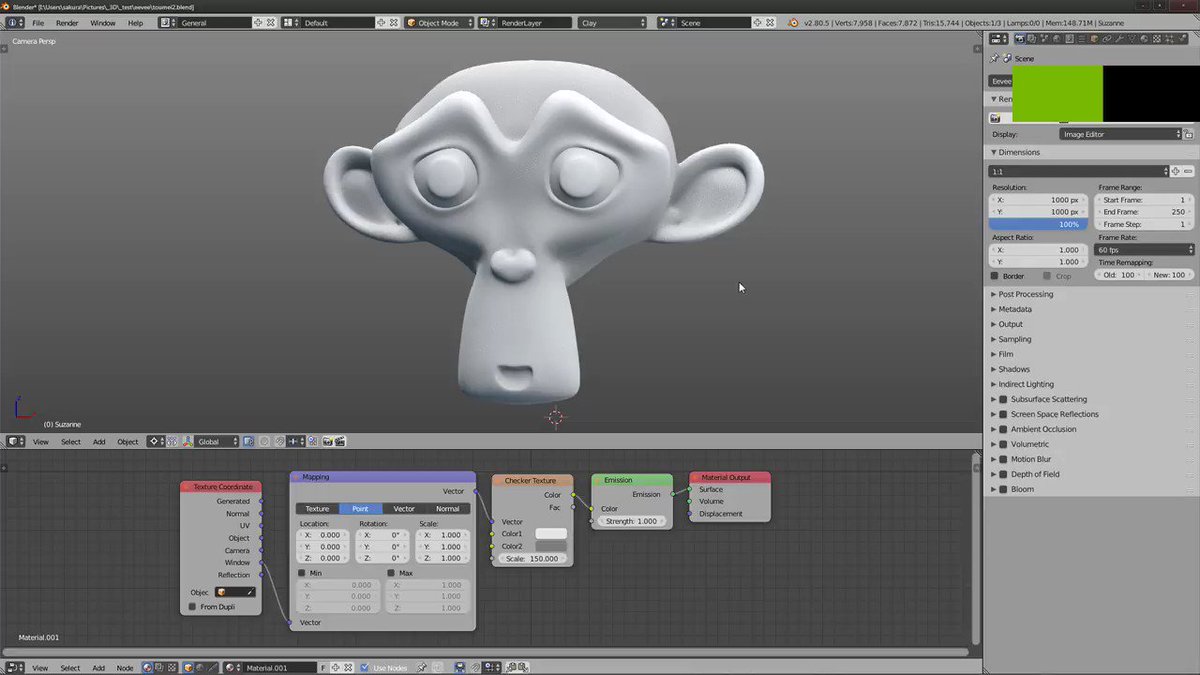Delete General workspace with X icon
The height and width of the screenshot is (675, 1200).
tap(270, 22)
